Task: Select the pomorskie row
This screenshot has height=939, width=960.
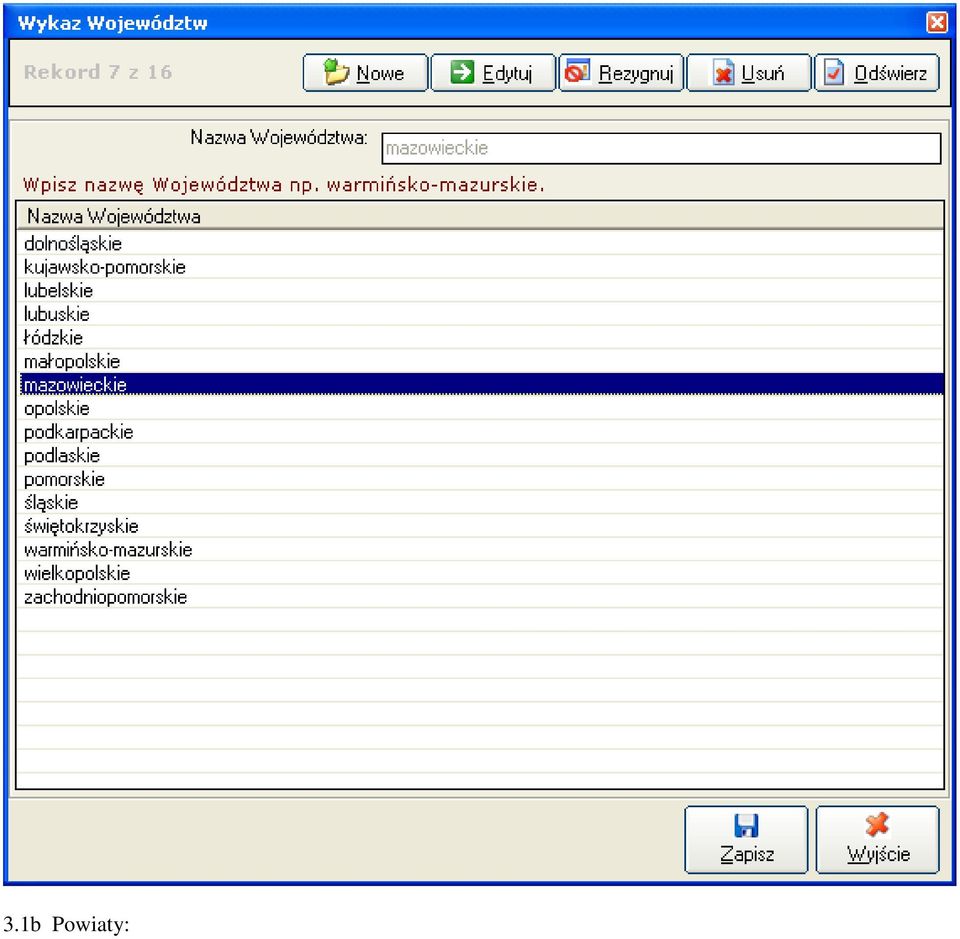Action: point(481,479)
